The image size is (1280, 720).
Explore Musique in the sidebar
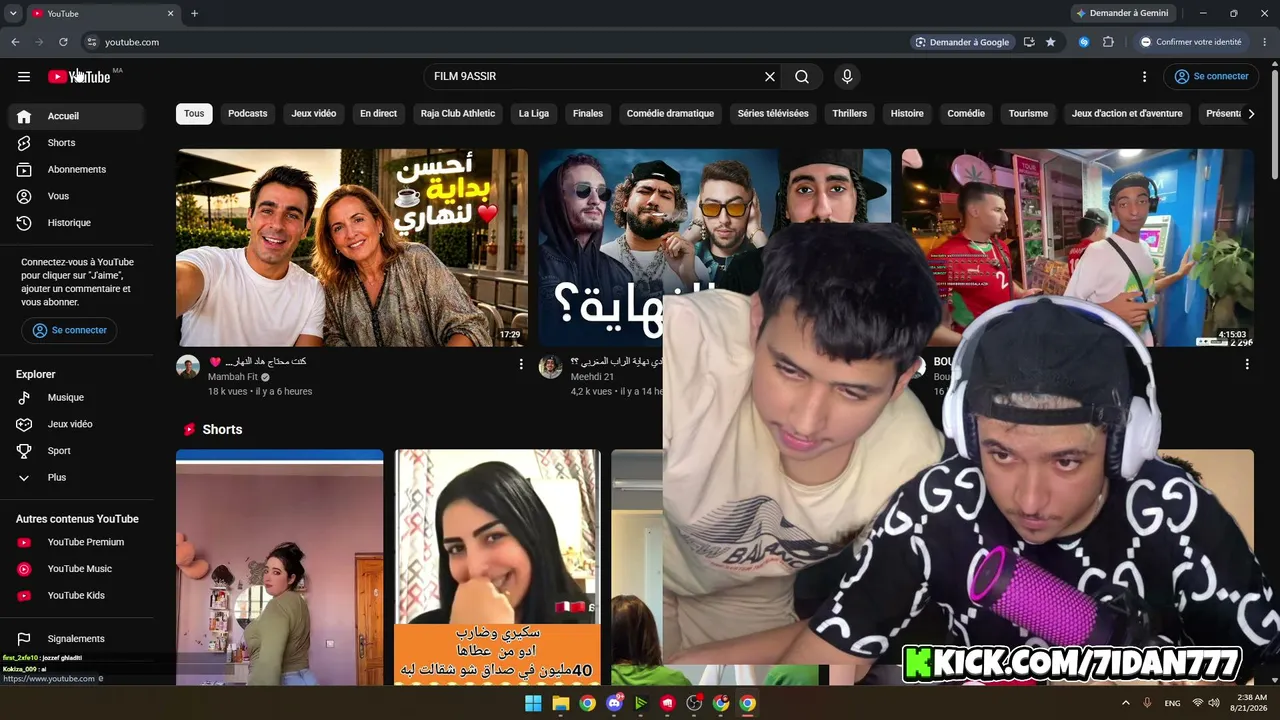click(76, 397)
